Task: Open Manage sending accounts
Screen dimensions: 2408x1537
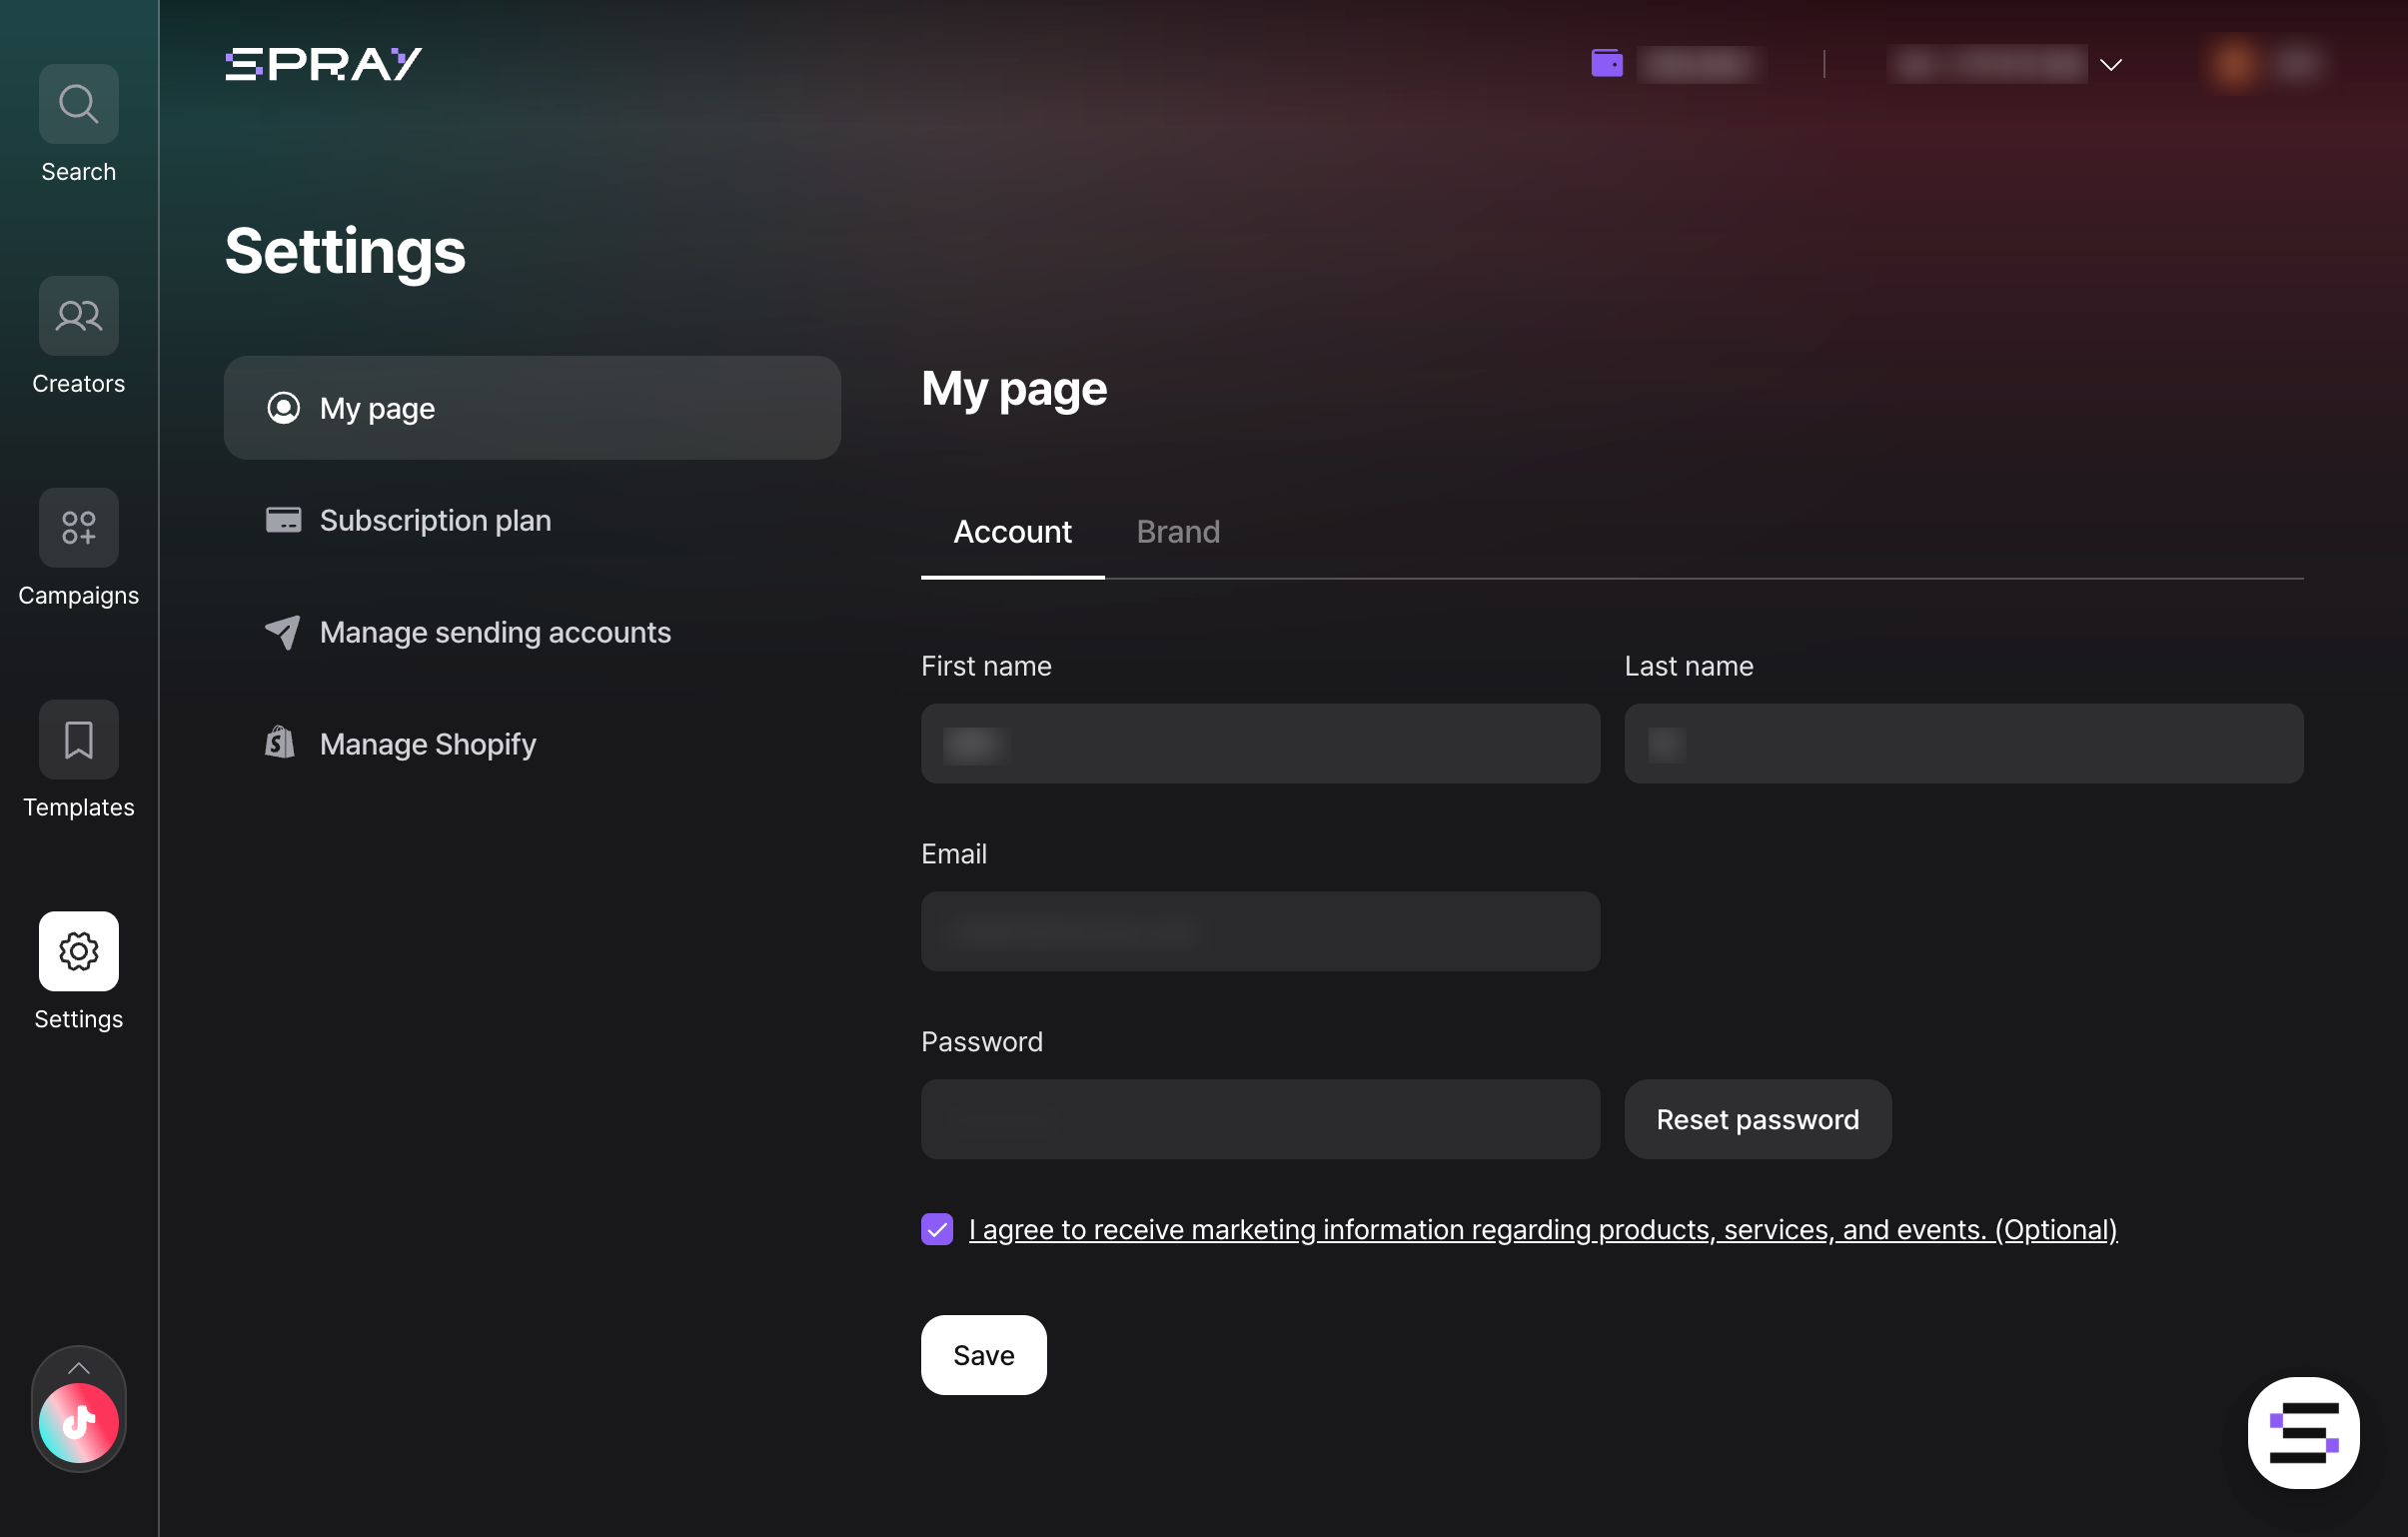Action: click(x=494, y=632)
